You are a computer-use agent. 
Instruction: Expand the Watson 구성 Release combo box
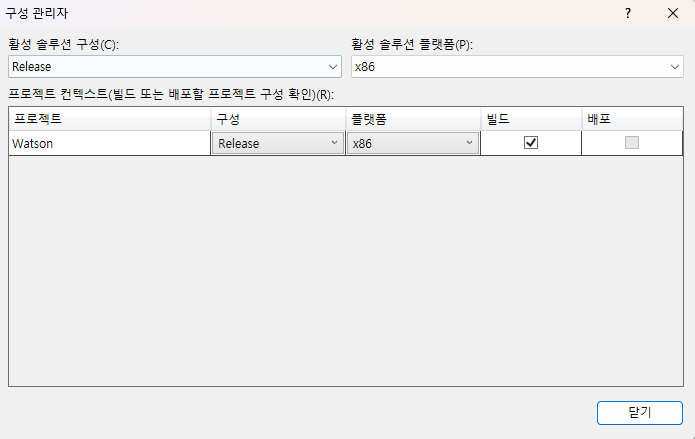click(278, 143)
